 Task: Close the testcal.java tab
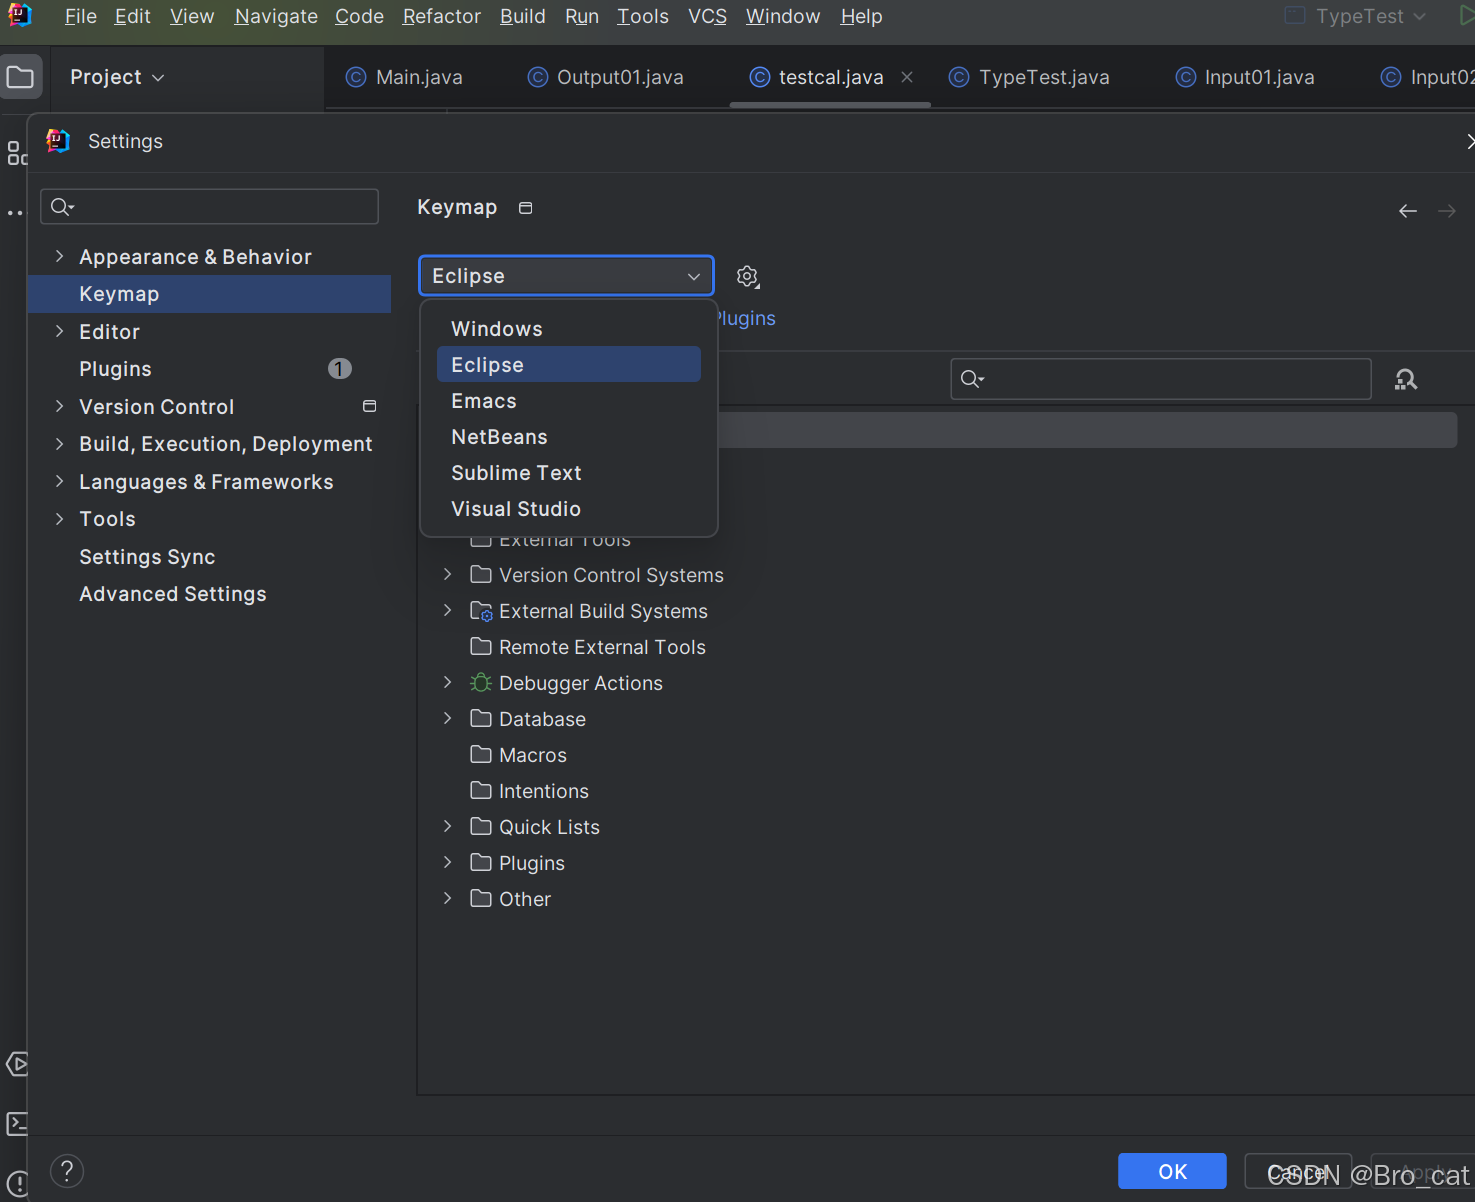click(907, 77)
